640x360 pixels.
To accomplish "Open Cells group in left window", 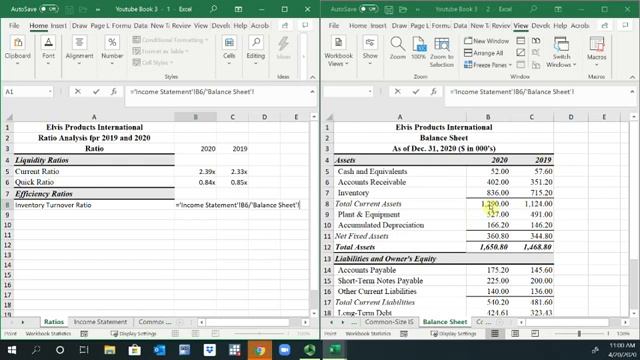I will (x=229, y=51).
